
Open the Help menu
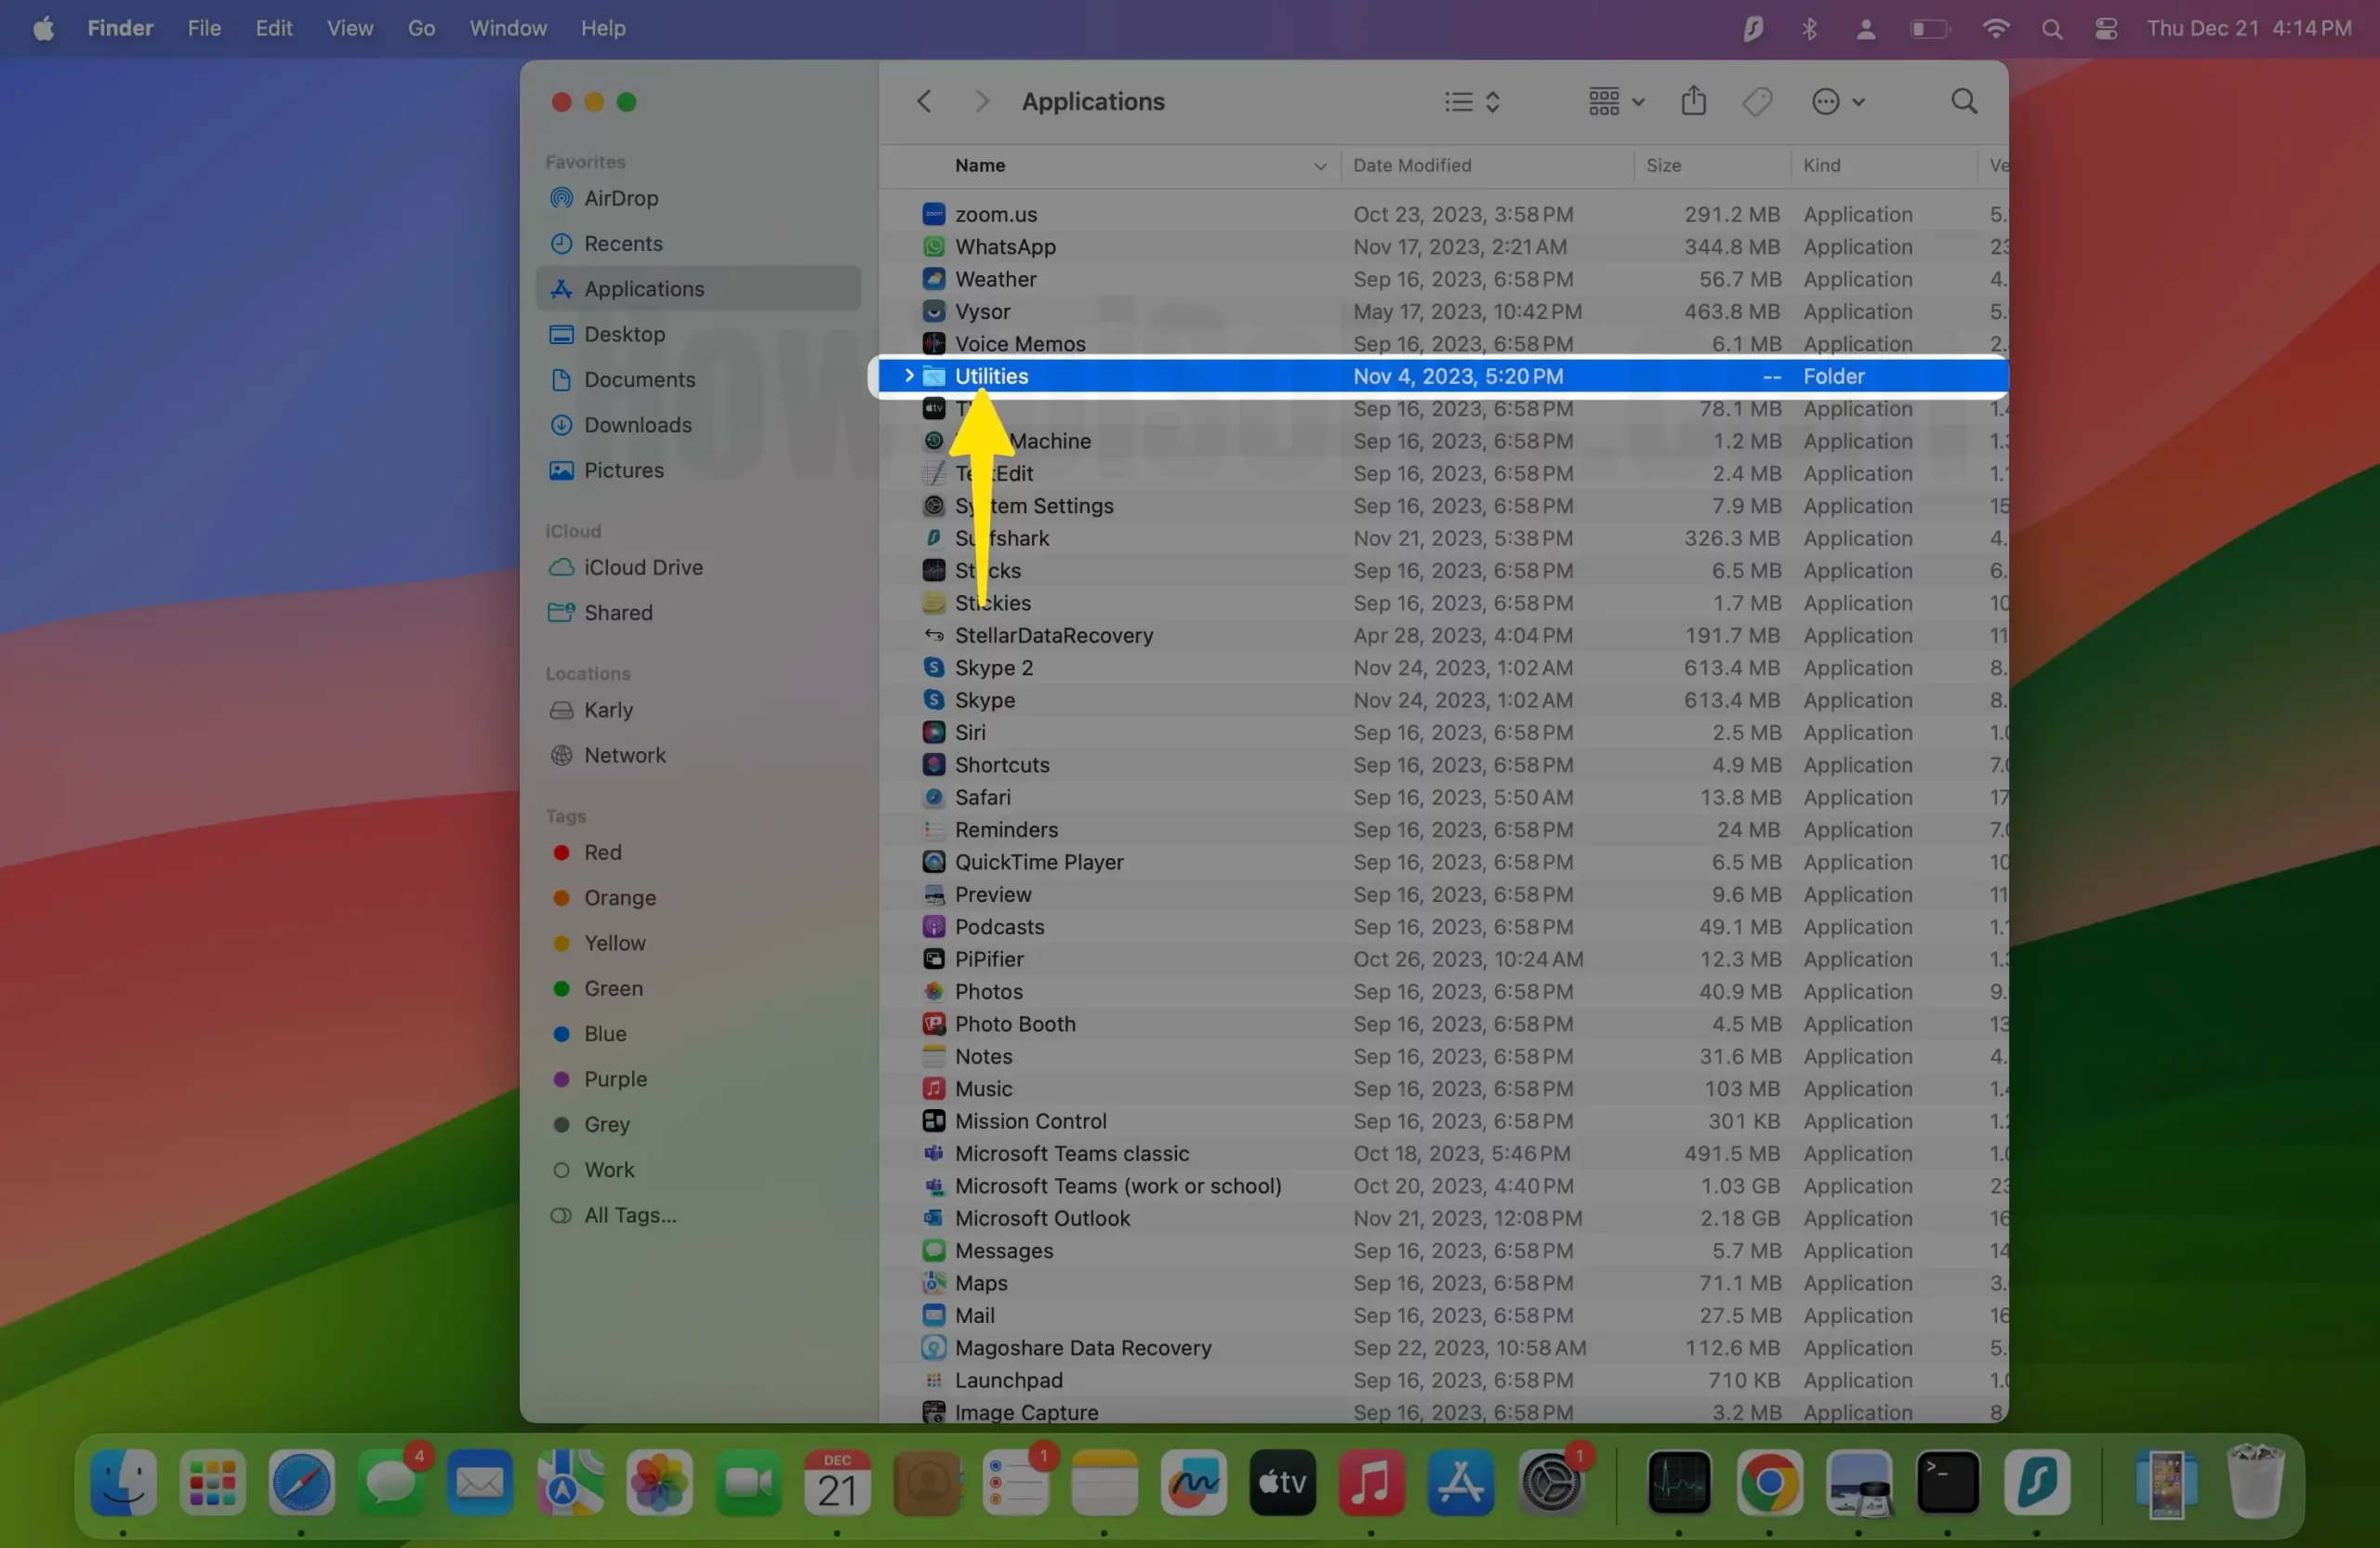coord(603,28)
